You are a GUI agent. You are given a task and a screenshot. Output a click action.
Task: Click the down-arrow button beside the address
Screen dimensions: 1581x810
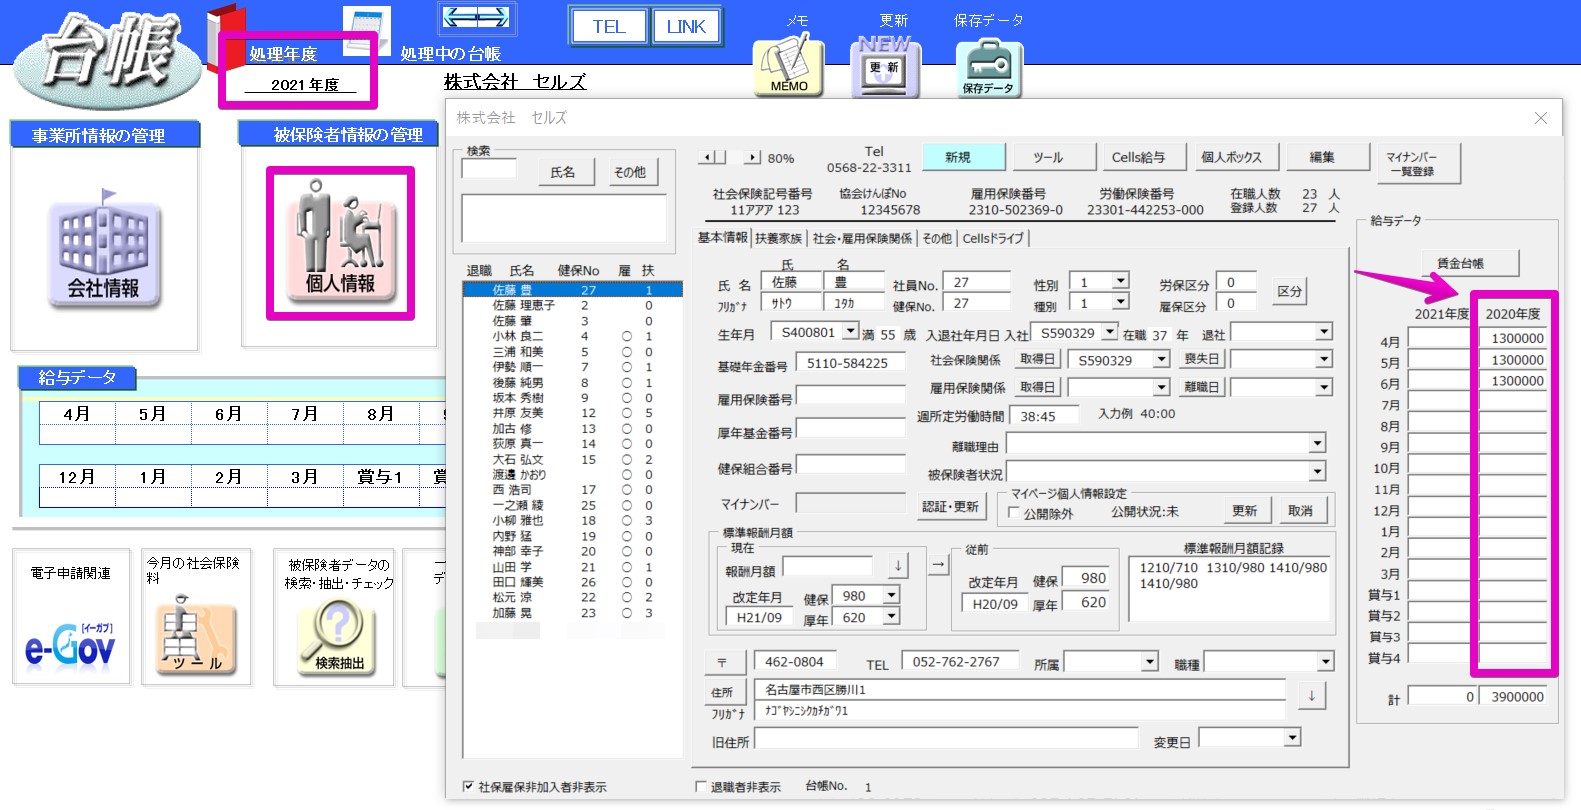1311,695
